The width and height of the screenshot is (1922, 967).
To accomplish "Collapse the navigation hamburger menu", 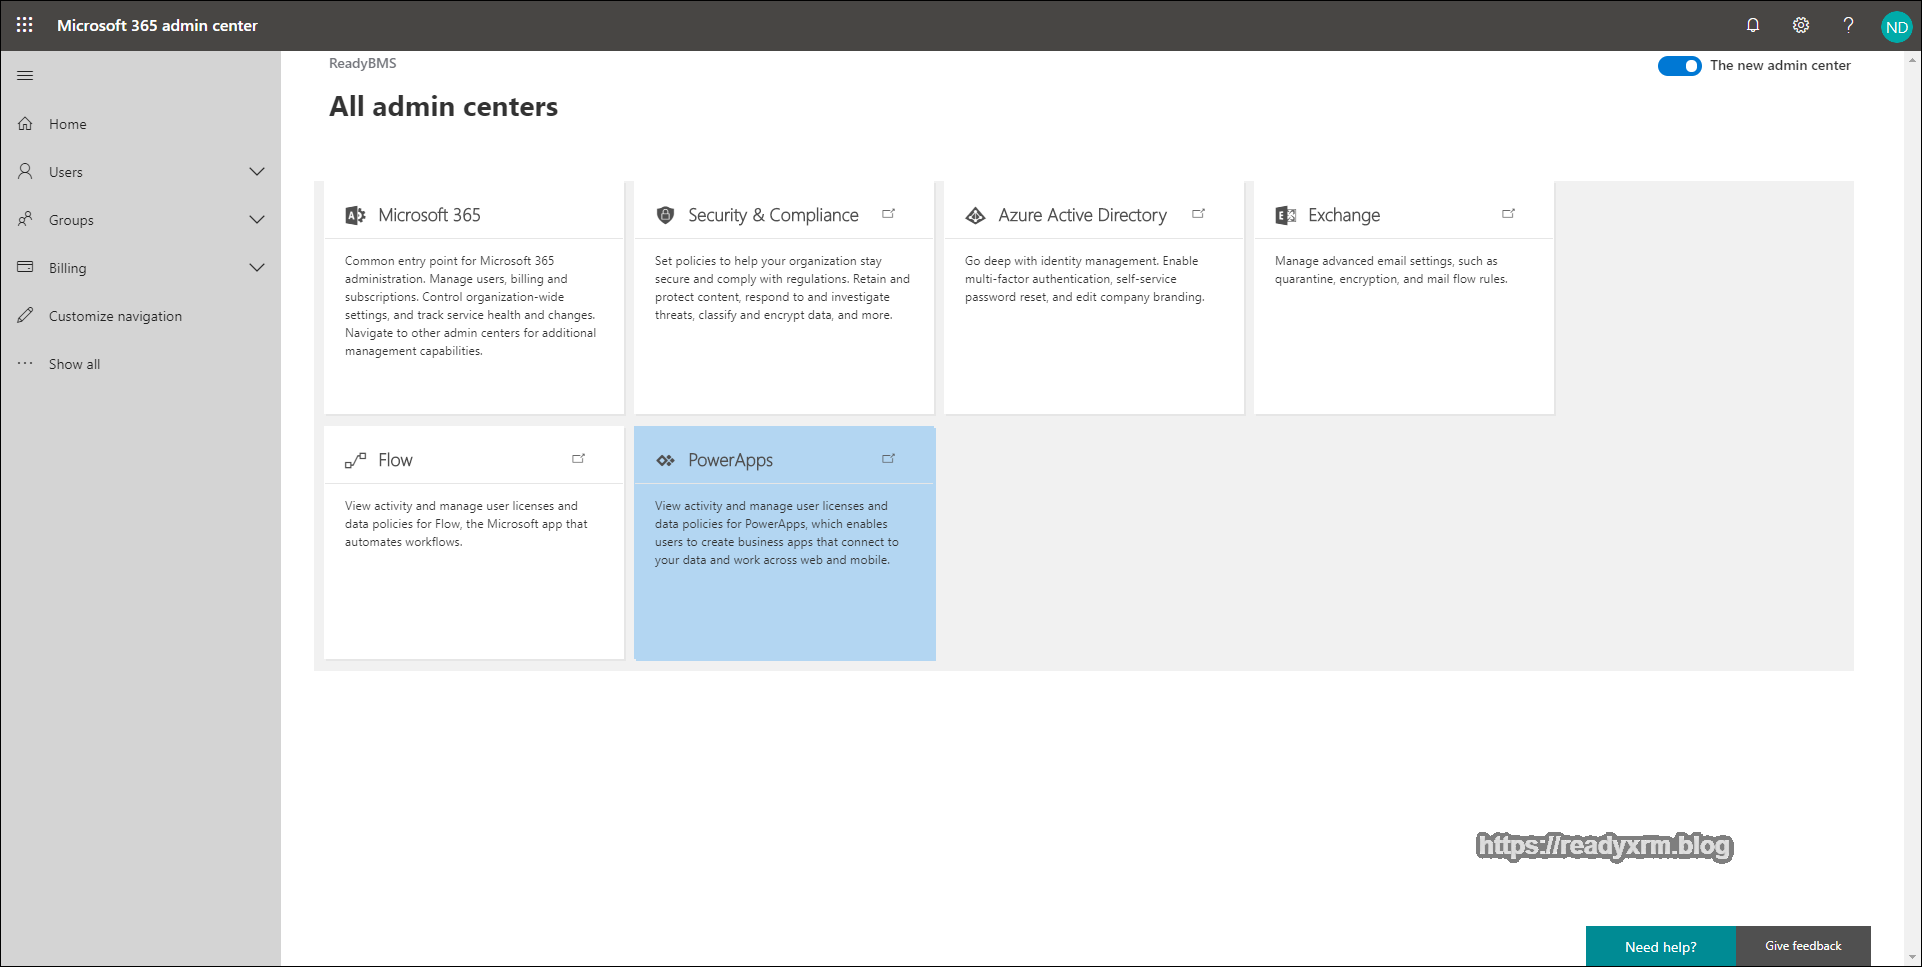I will click(25, 75).
